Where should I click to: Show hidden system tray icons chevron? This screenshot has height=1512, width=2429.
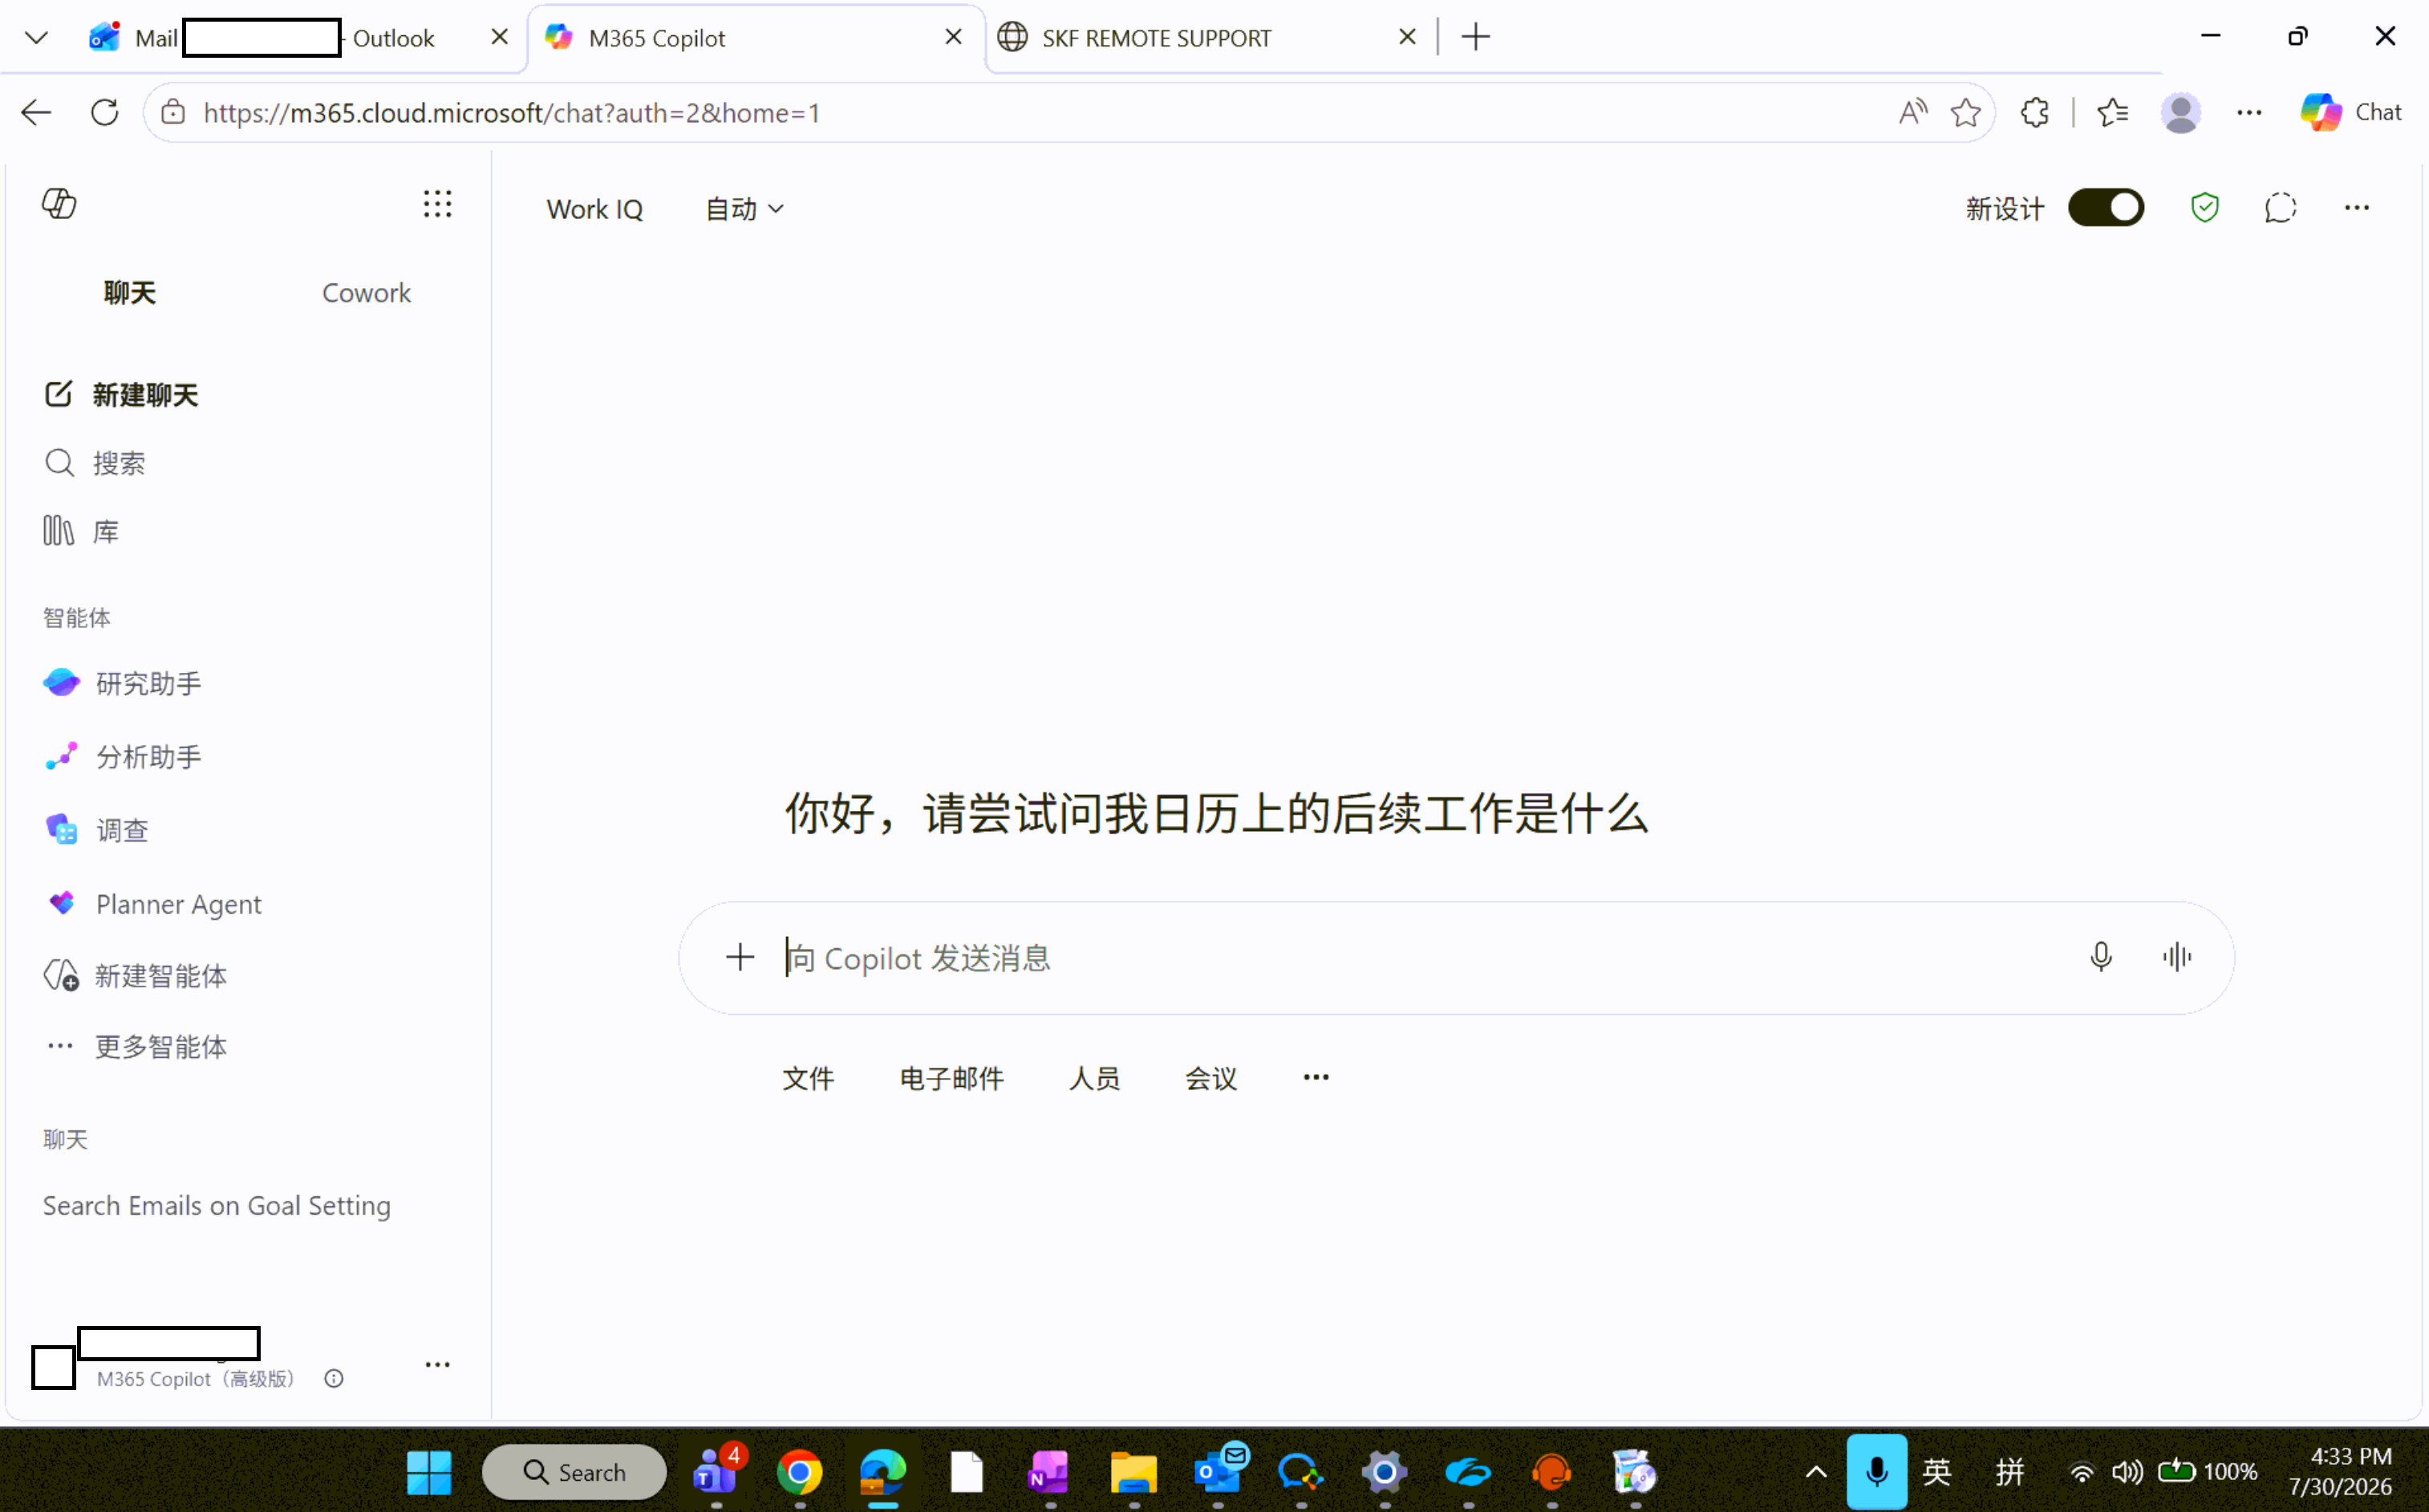1816,1472
